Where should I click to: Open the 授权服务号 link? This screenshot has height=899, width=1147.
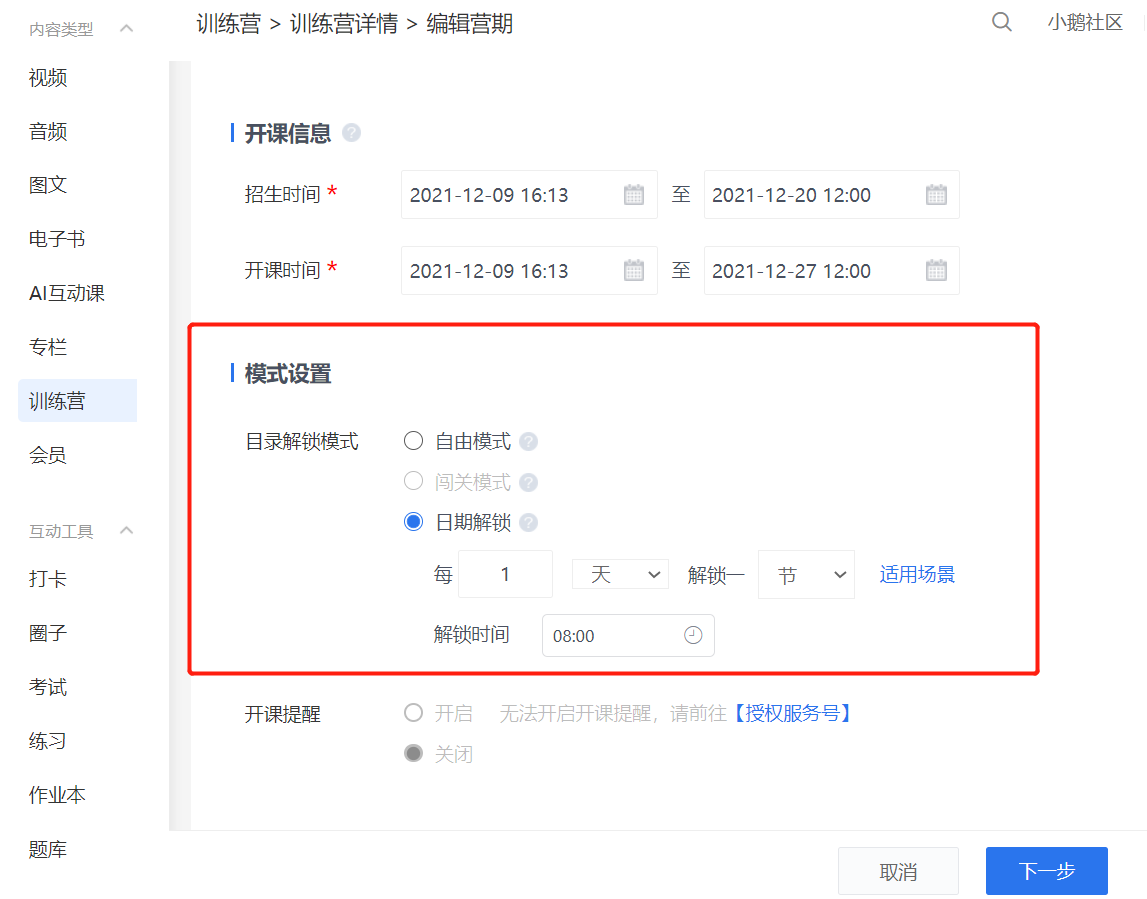pos(793,713)
